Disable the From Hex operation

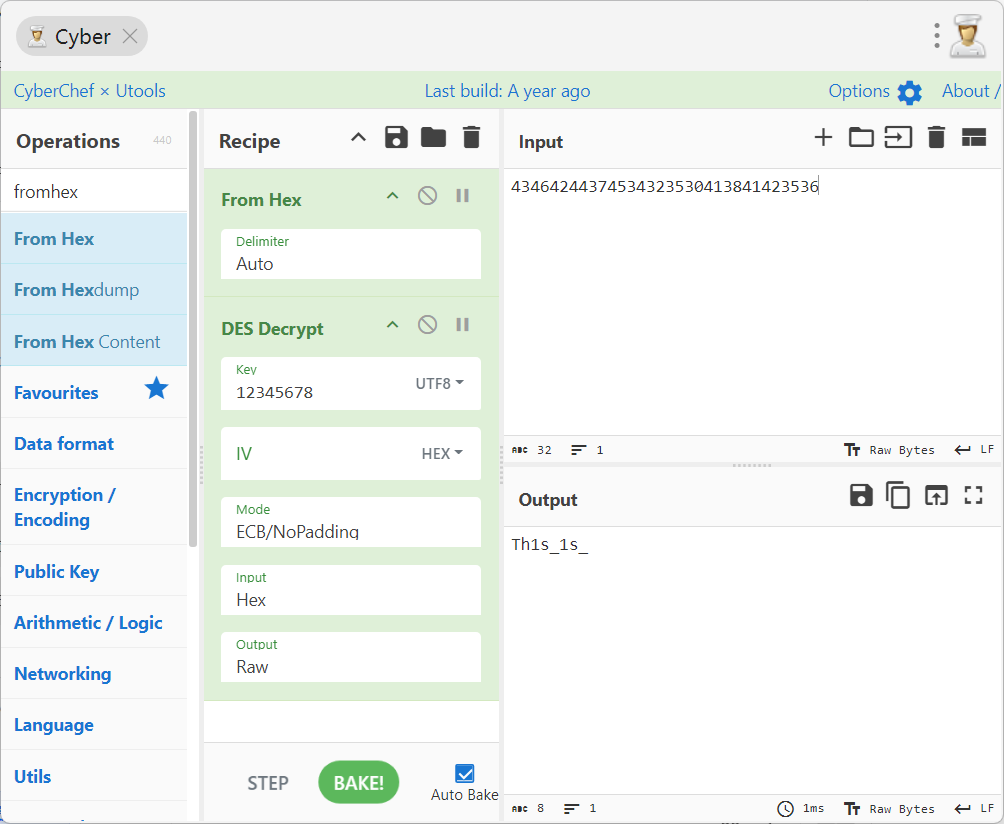(428, 196)
